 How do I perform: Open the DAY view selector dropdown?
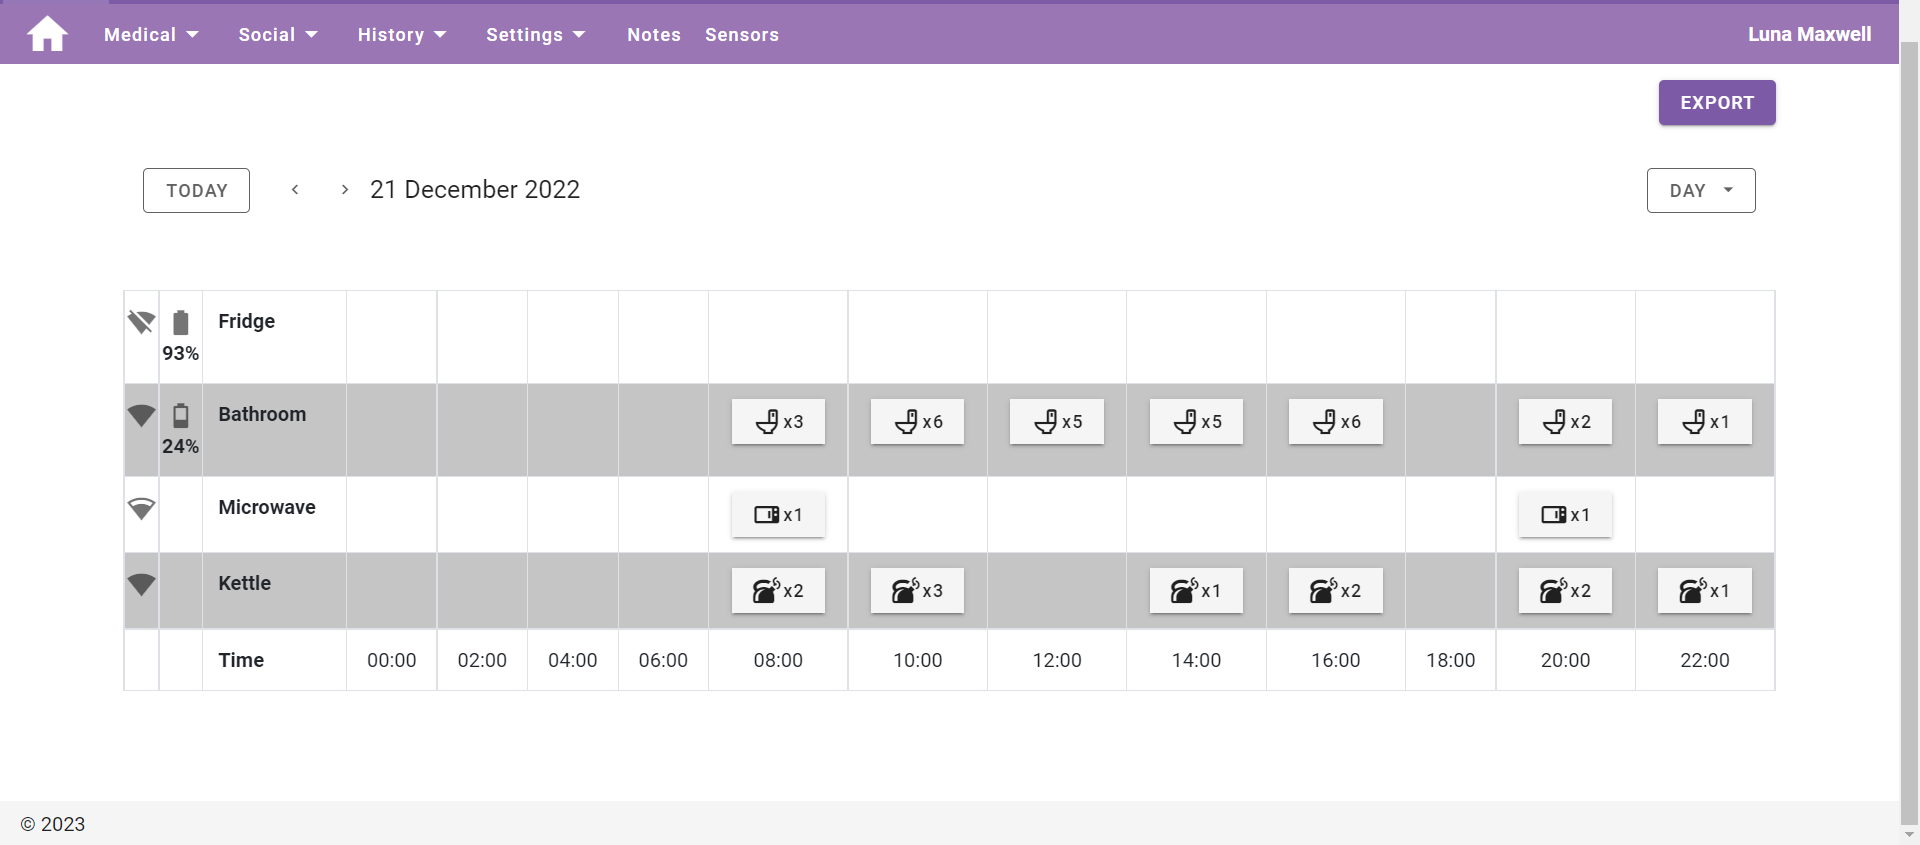click(1700, 191)
